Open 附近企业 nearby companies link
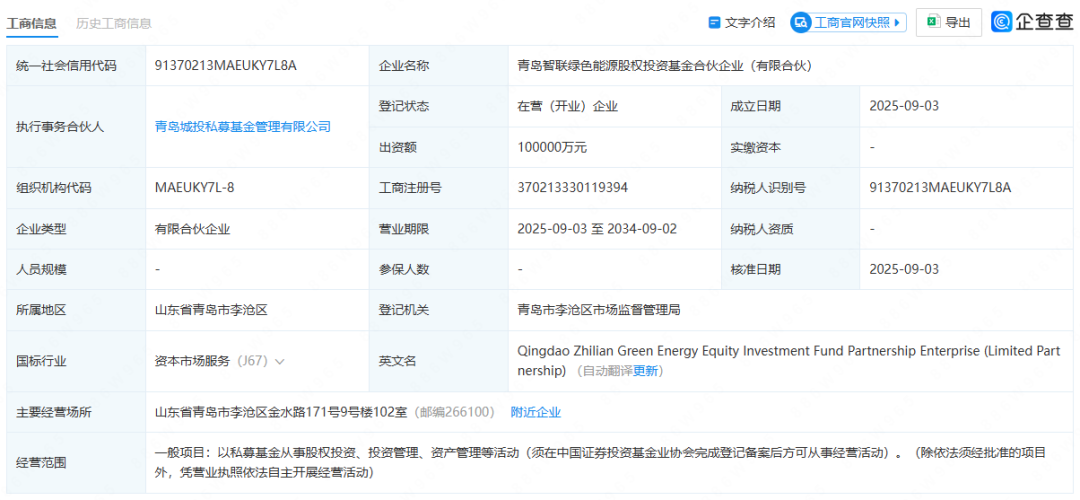 click(x=536, y=413)
